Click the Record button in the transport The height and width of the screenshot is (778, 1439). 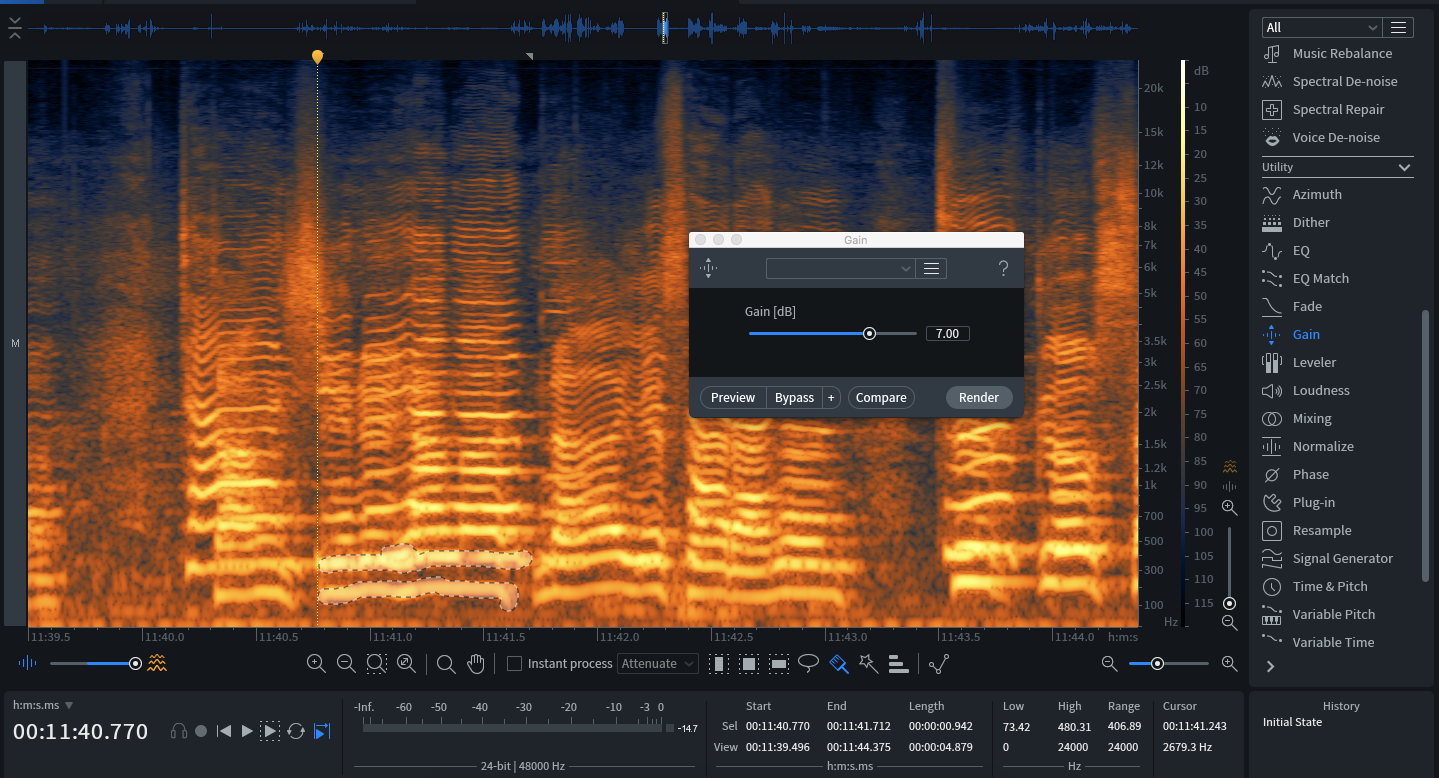click(201, 731)
